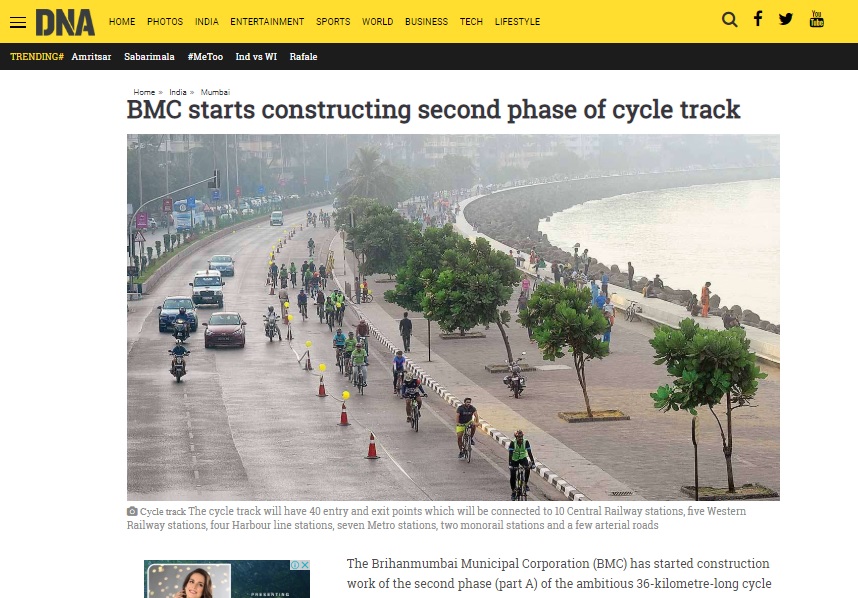Open the LIFESTYLE menu item
This screenshot has height=598, width=858.
point(517,22)
